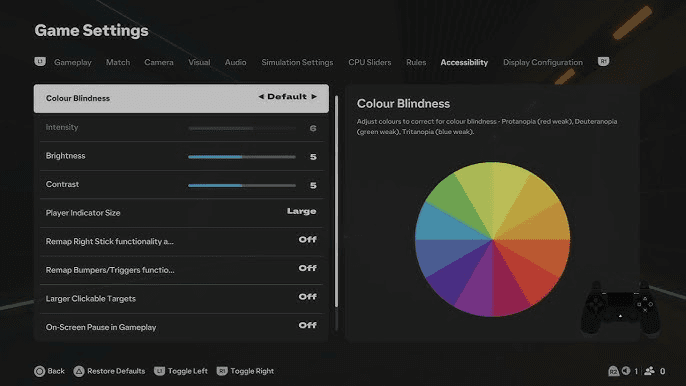Switch to the Camera tab
This screenshot has height=386, width=686.
[x=159, y=62]
